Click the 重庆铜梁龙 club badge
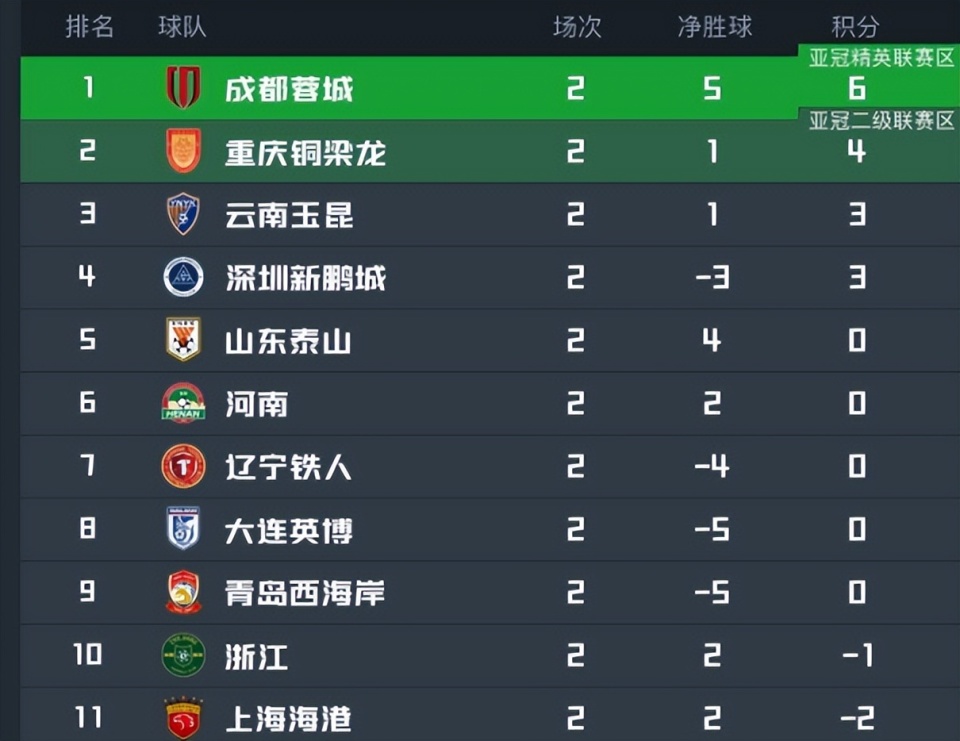This screenshot has height=741, width=960. click(x=183, y=151)
